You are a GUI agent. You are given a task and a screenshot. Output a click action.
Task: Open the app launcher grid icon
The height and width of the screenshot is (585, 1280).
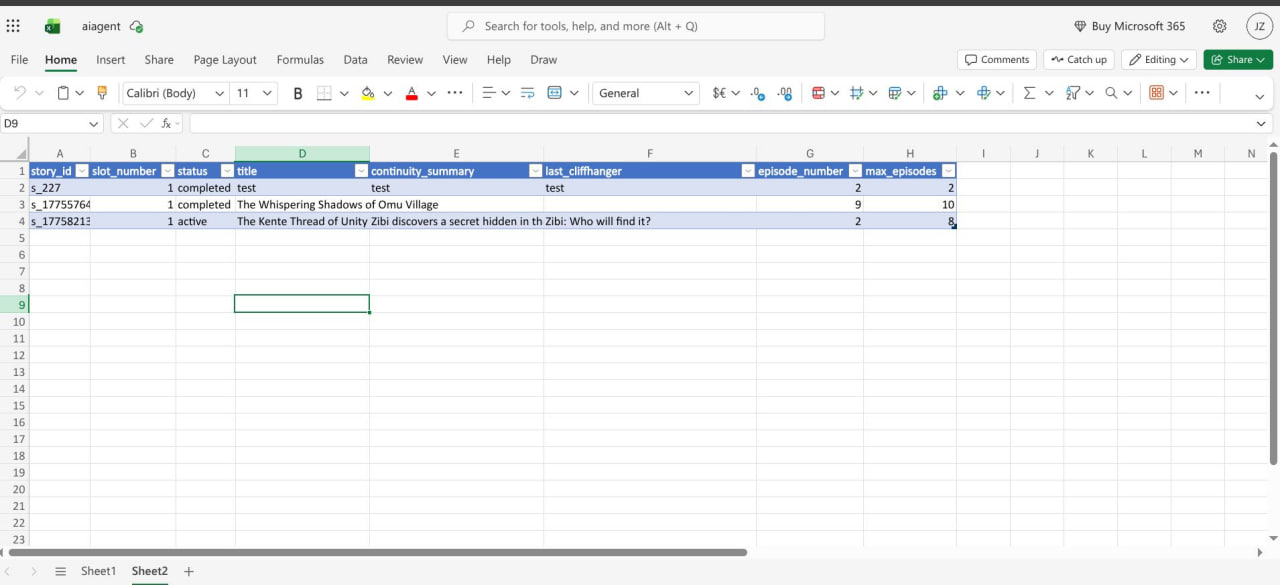[x=13, y=26]
